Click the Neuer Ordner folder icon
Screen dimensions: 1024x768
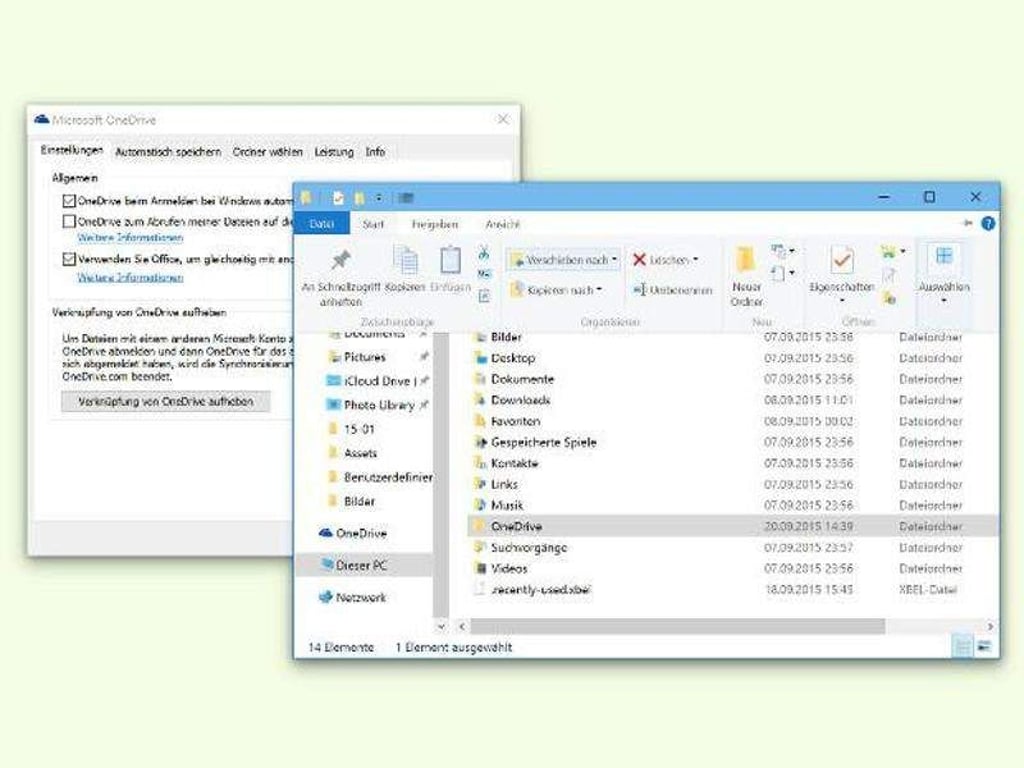point(745,259)
